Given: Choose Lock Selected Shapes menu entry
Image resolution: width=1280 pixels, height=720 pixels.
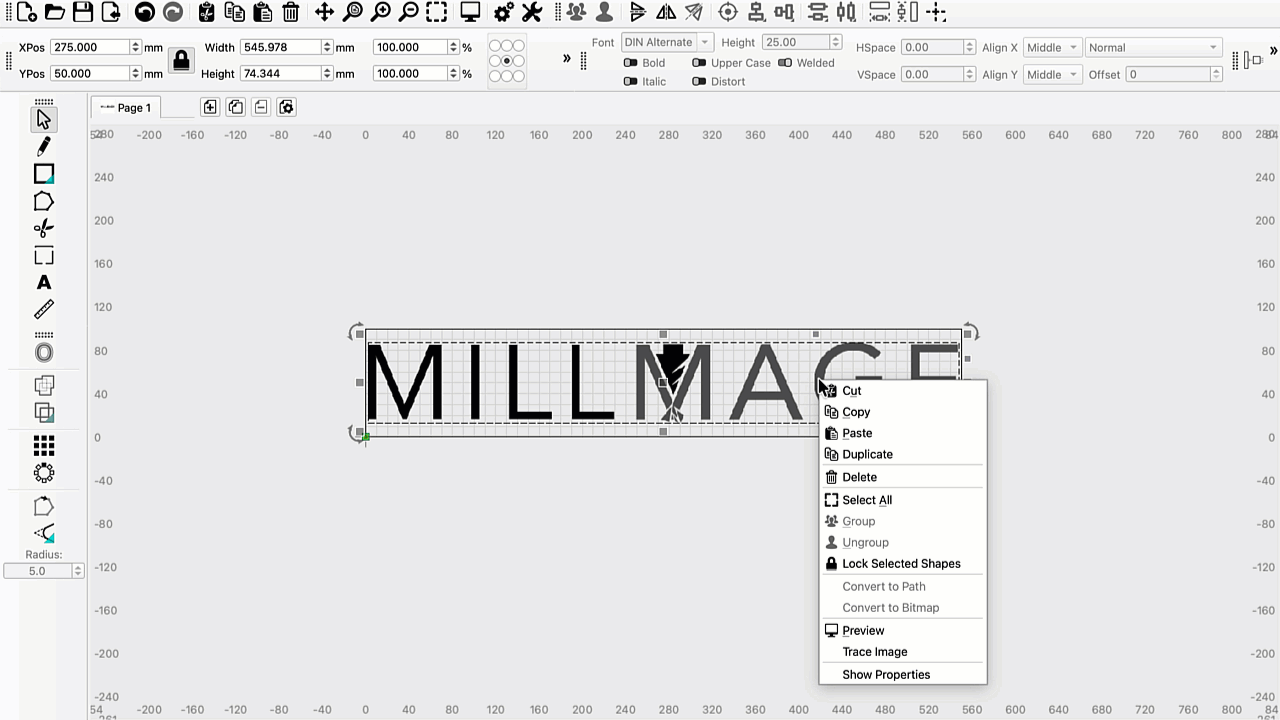Looking at the screenshot, I should pyautogui.click(x=903, y=563).
